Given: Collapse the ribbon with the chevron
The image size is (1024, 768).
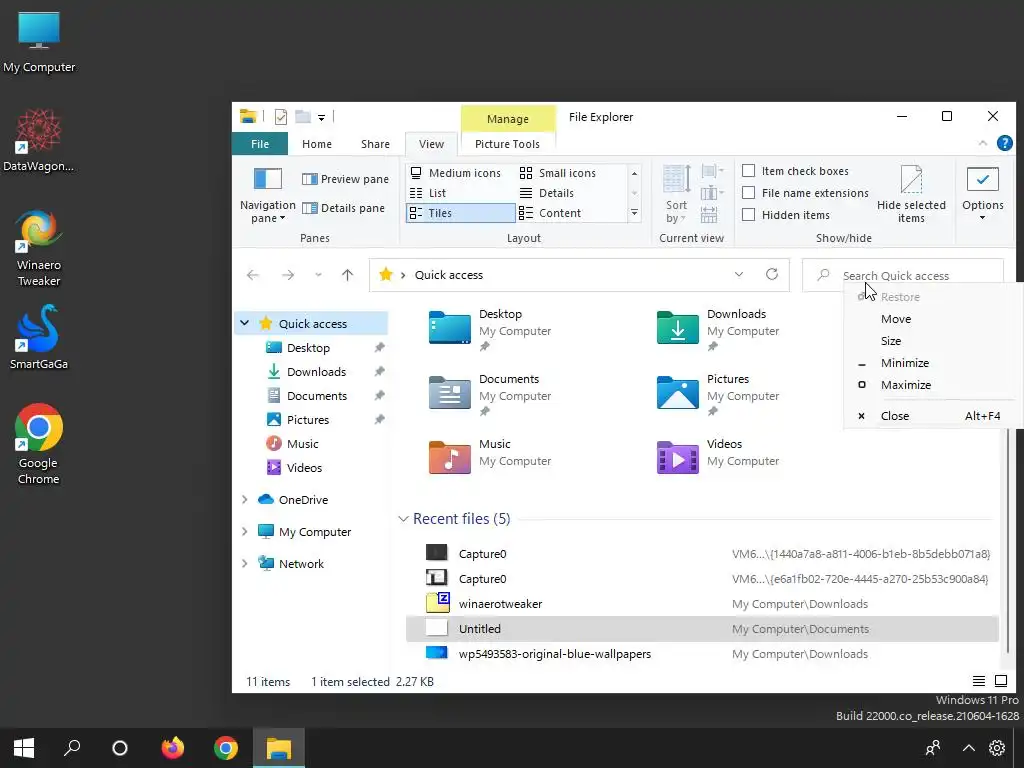Looking at the screenshot, I should coord(982,143).
